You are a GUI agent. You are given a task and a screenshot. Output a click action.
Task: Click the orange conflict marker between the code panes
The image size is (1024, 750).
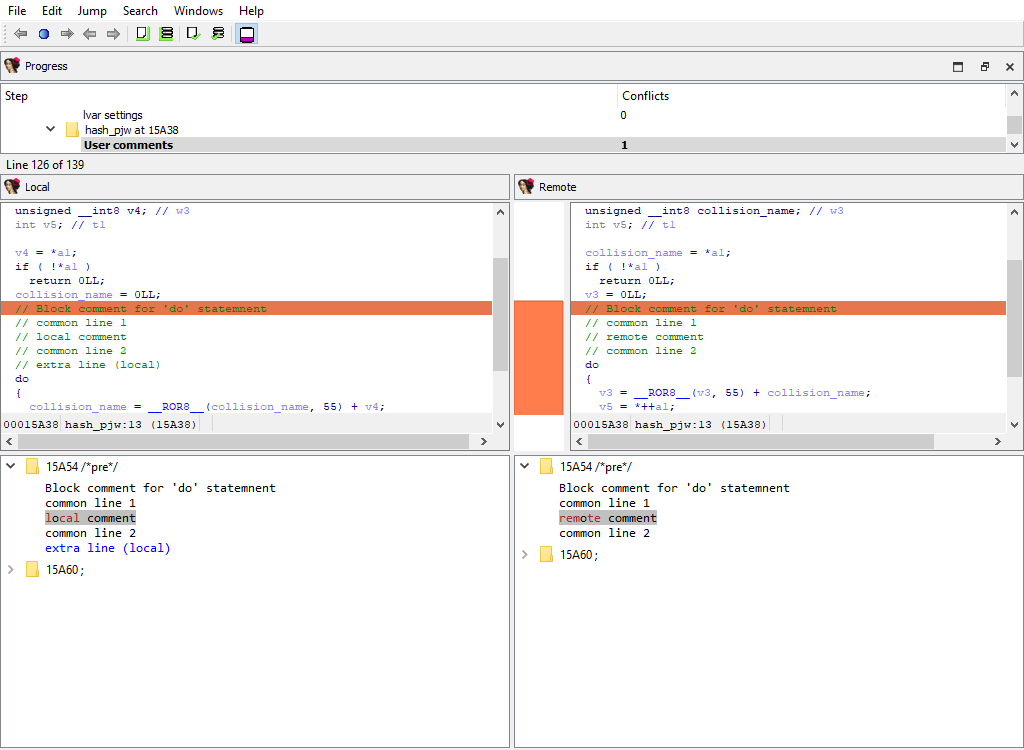[538, 357]
